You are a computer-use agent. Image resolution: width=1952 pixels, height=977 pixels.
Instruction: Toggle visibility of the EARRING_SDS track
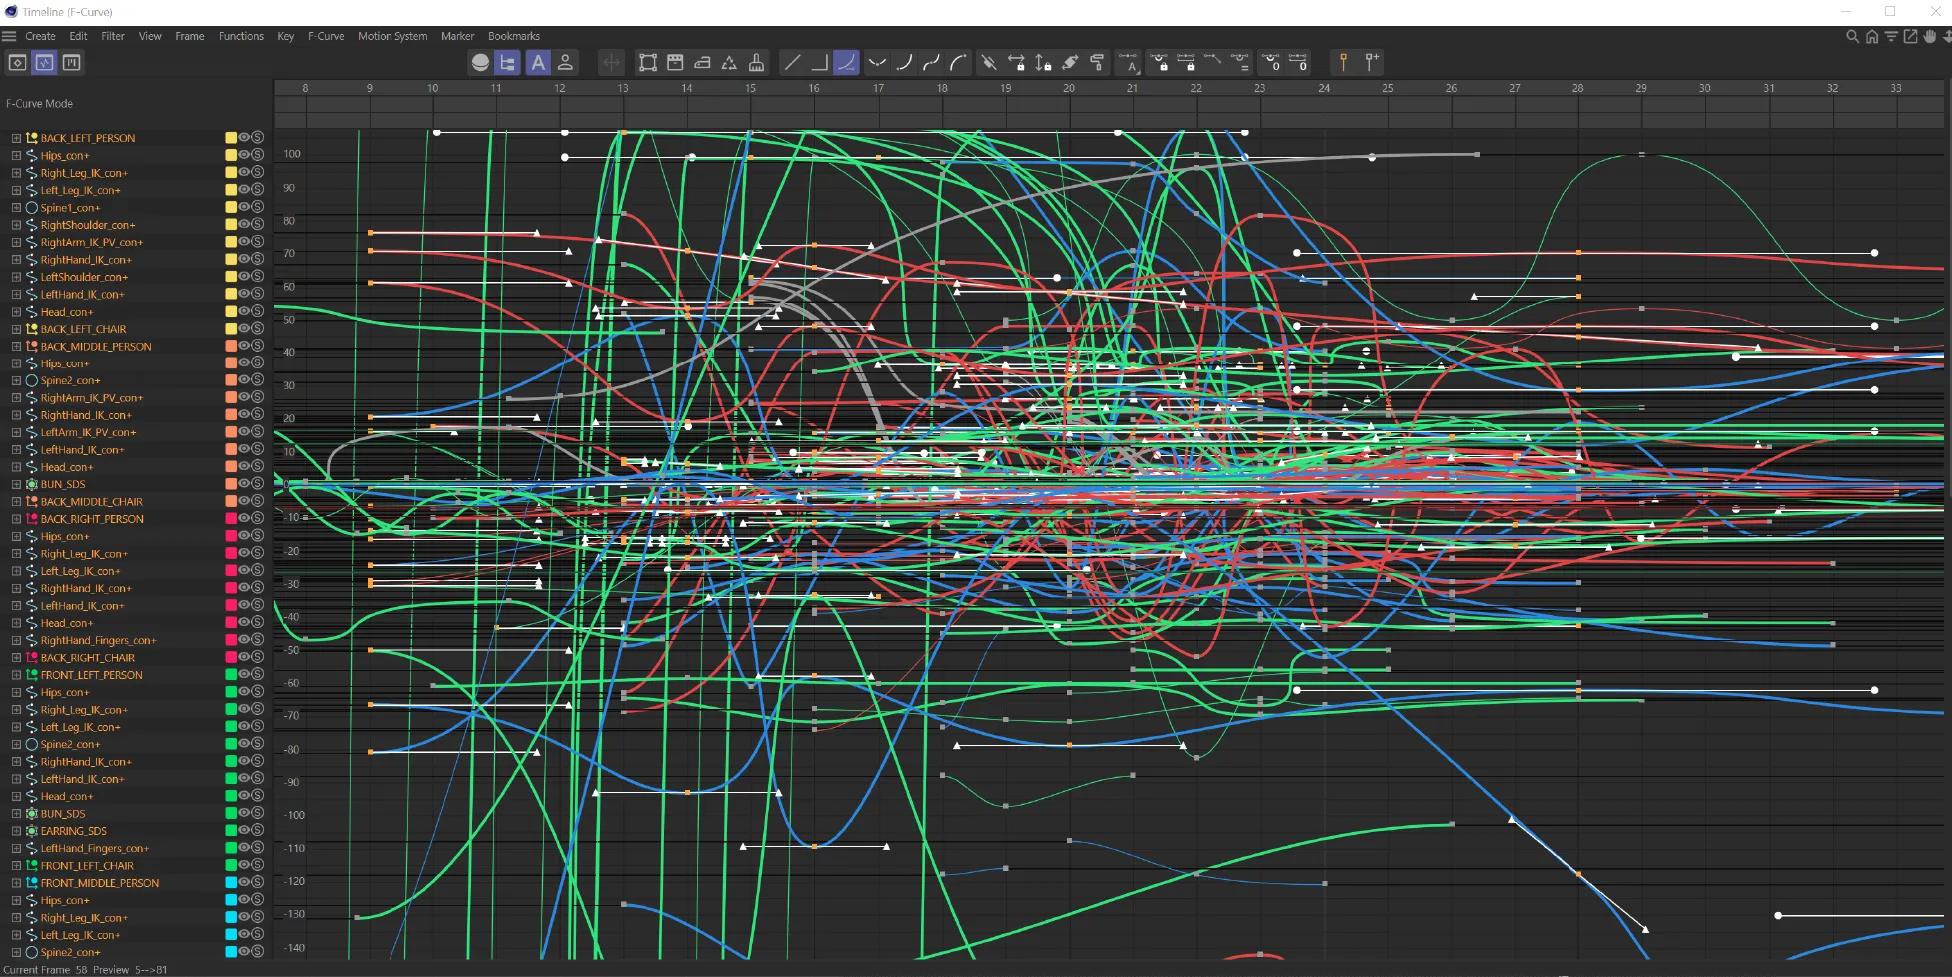coord(244,830)
